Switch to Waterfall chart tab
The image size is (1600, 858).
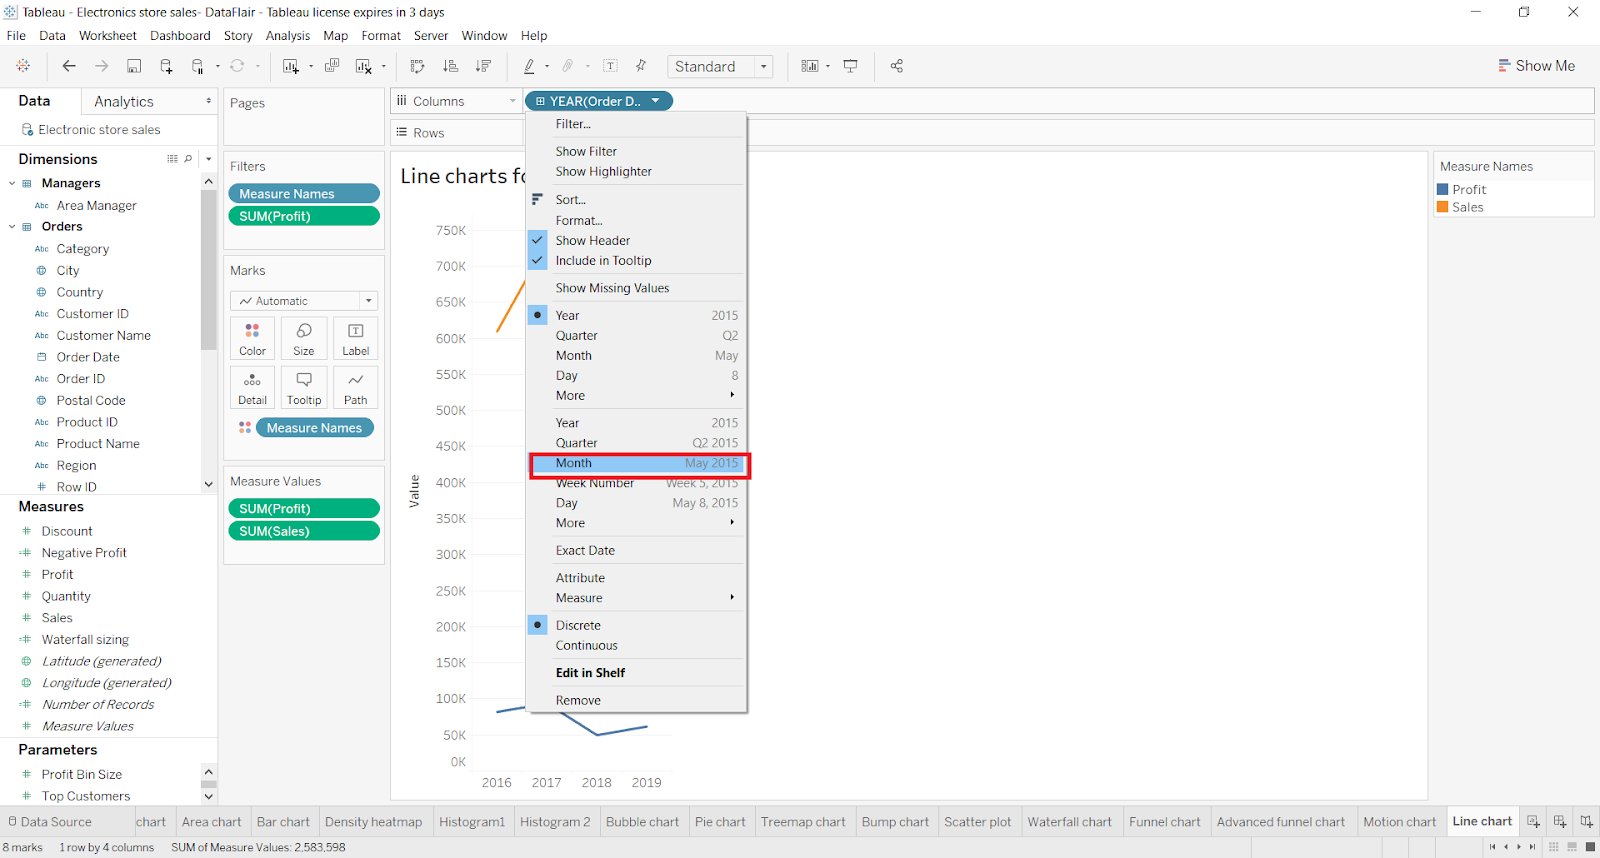point(1069,822)
